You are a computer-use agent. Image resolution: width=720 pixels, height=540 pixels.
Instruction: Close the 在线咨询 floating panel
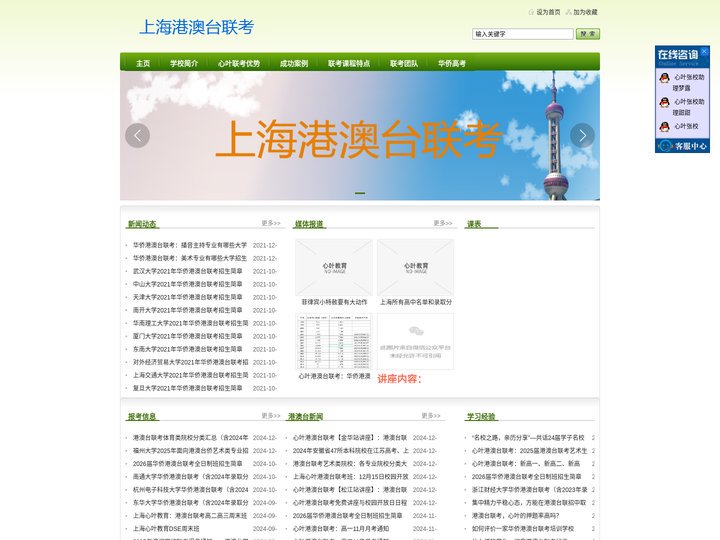(704, 51)
